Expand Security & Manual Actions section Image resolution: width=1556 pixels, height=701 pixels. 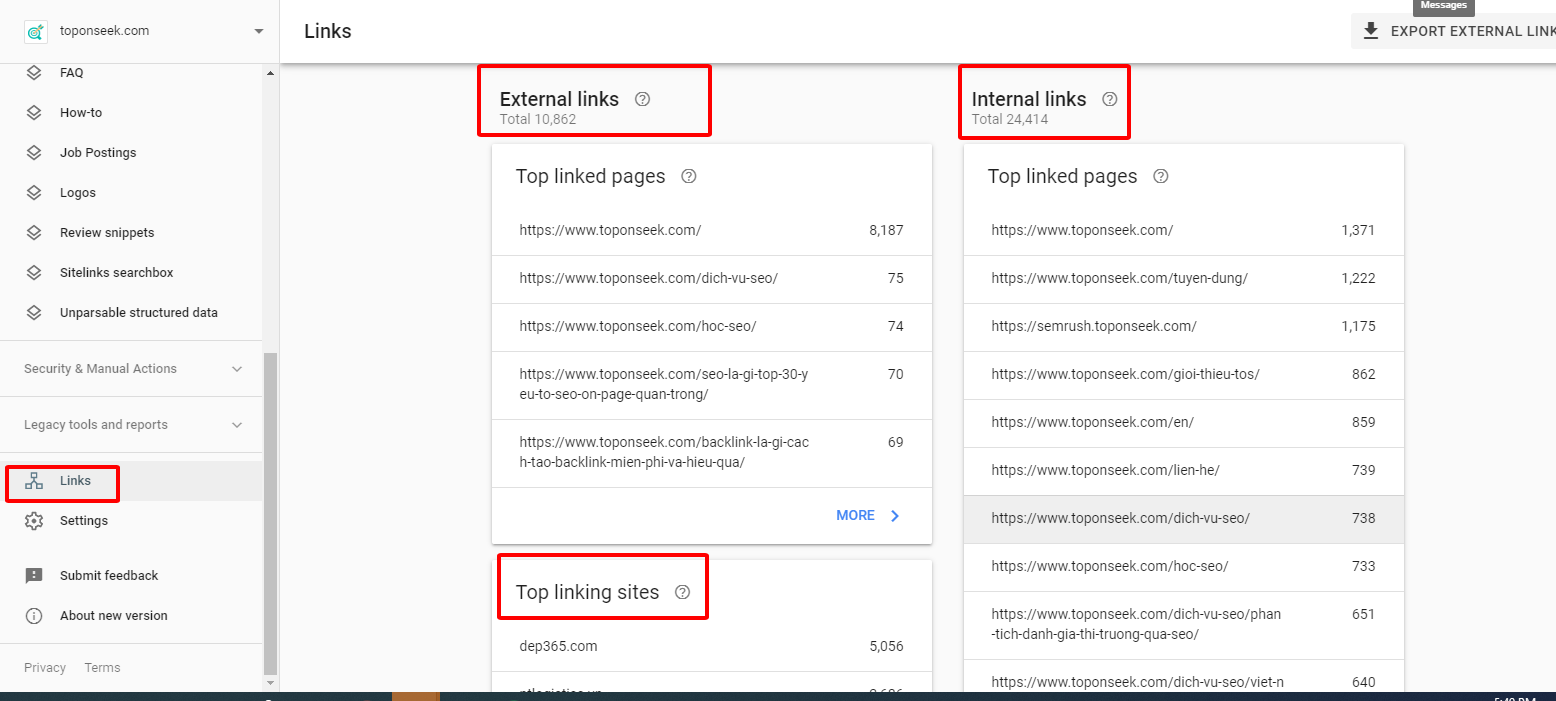[237, 369]
